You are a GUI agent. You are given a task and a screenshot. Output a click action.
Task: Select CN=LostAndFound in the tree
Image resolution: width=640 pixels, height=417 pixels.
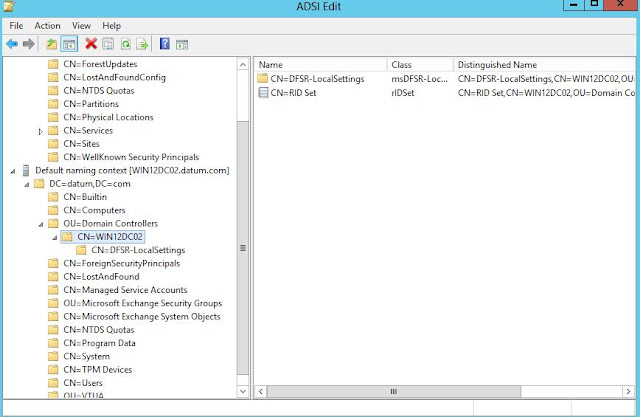coord(101,277)
